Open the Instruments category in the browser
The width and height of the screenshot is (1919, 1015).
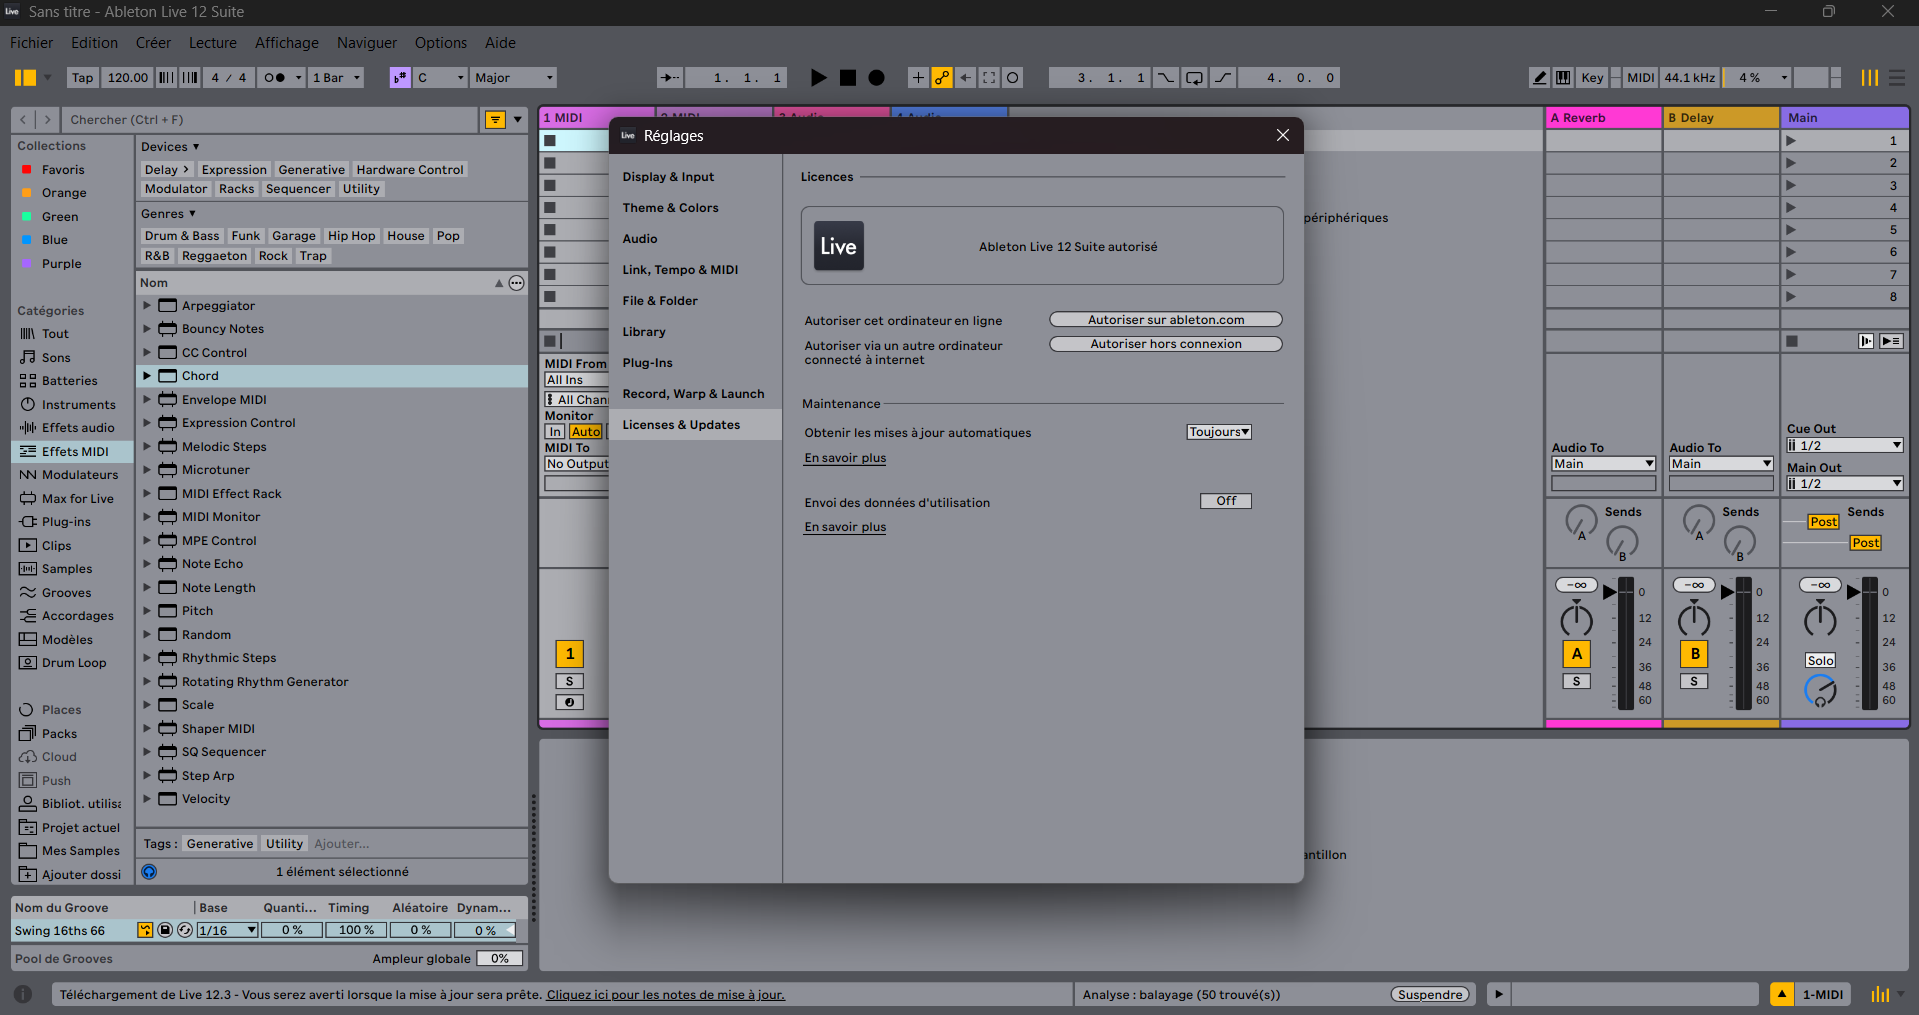pos(72,404)
